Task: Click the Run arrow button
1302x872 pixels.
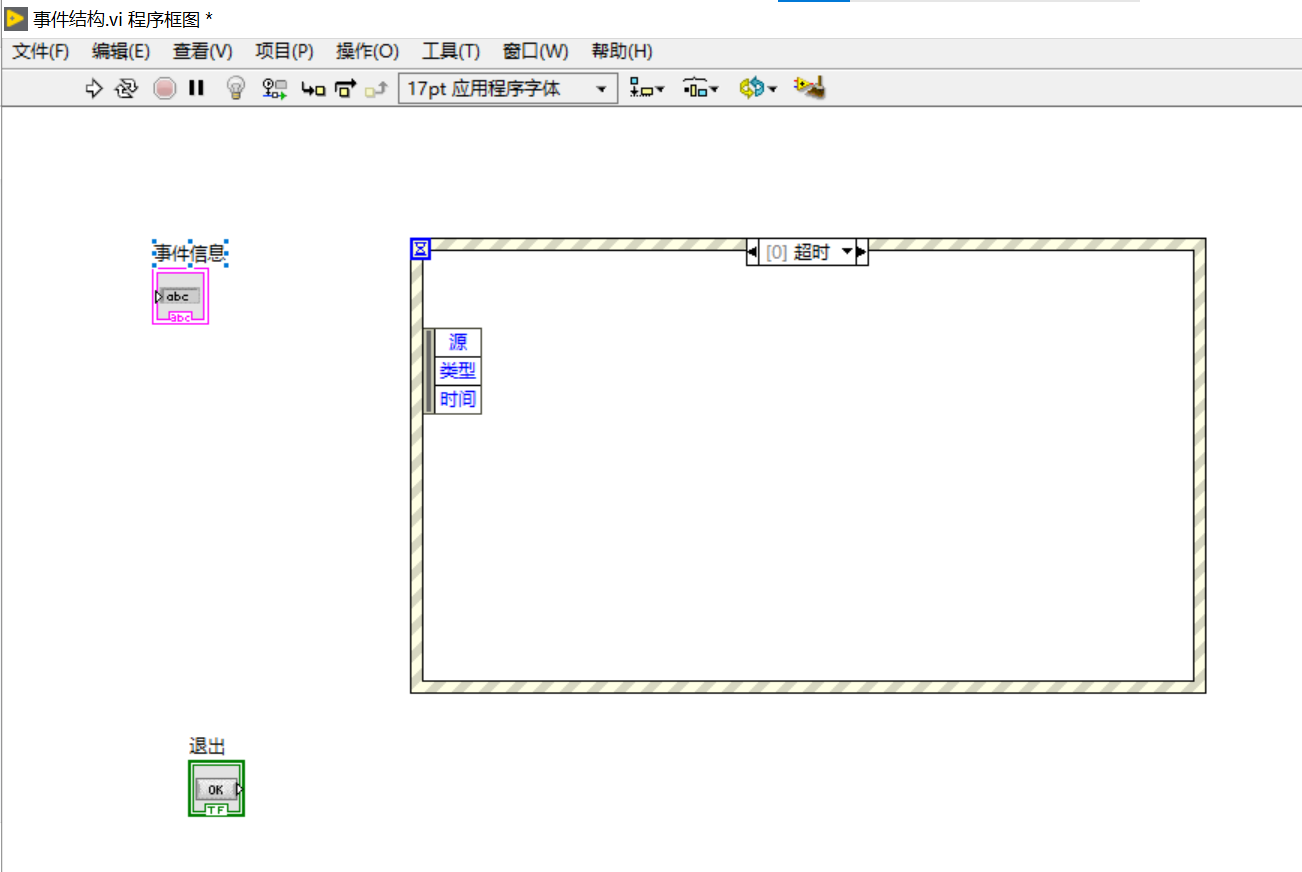Action: point(94,88)
